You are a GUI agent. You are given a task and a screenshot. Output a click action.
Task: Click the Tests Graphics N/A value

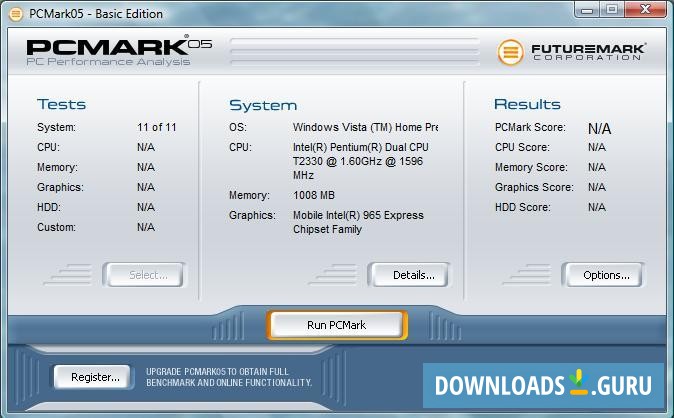point(146,187)
